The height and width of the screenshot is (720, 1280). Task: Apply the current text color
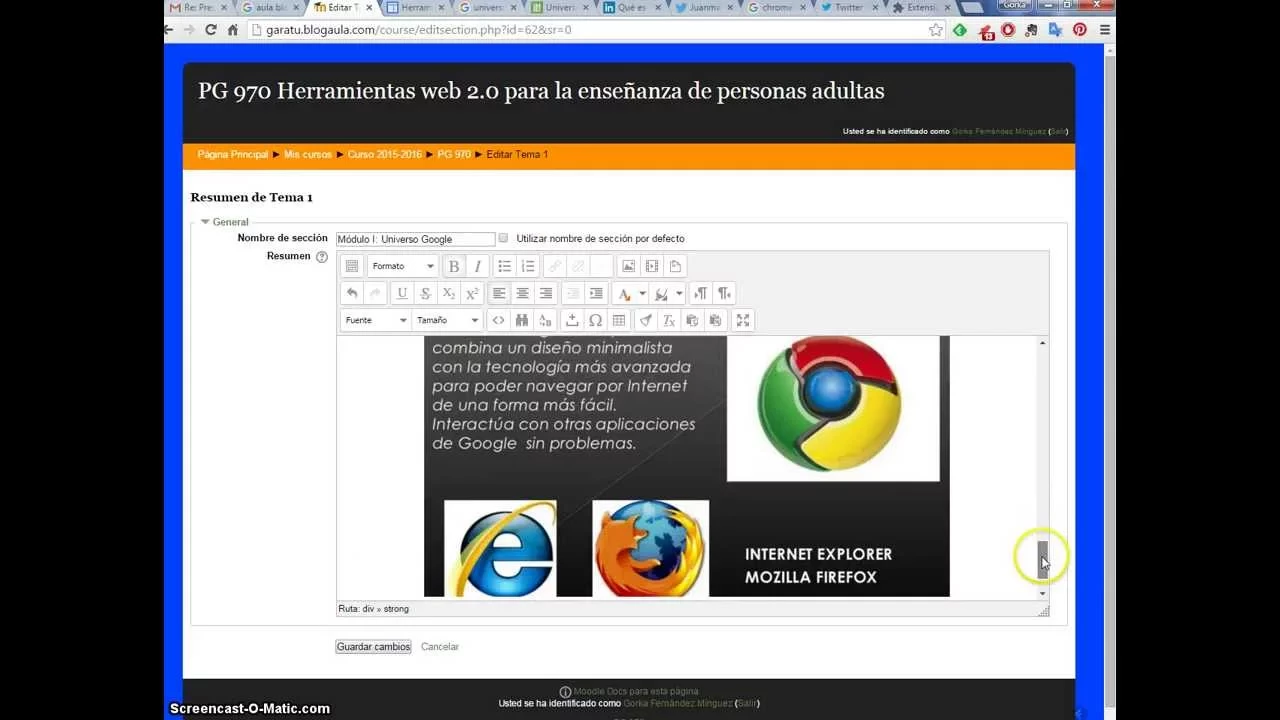625,293
